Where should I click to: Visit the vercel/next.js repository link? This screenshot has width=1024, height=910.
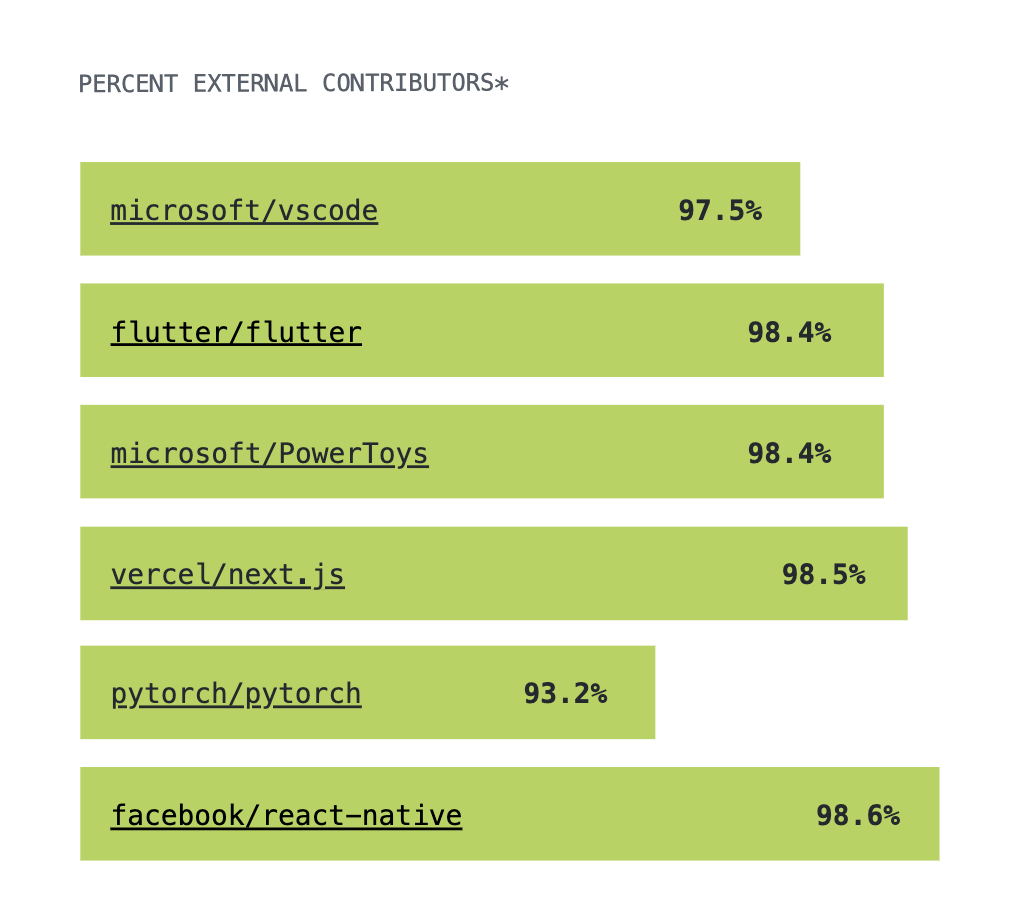tap(227, 575)
